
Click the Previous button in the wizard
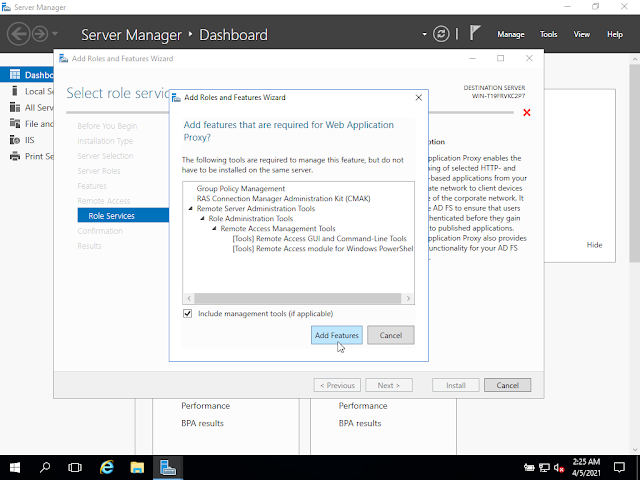tap(337, 385)
